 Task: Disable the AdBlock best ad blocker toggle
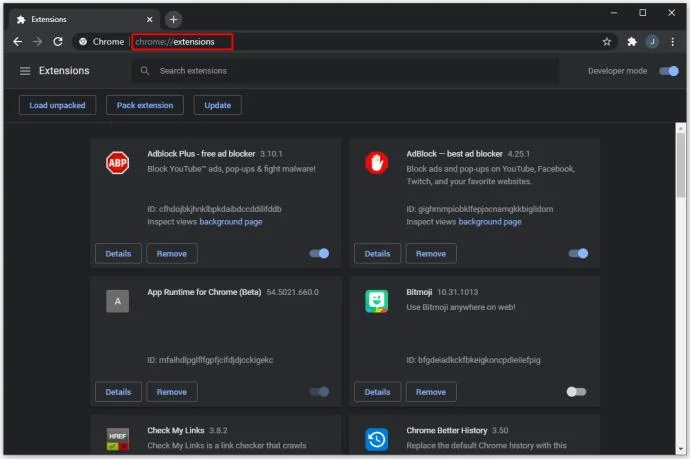coord(579,253)
